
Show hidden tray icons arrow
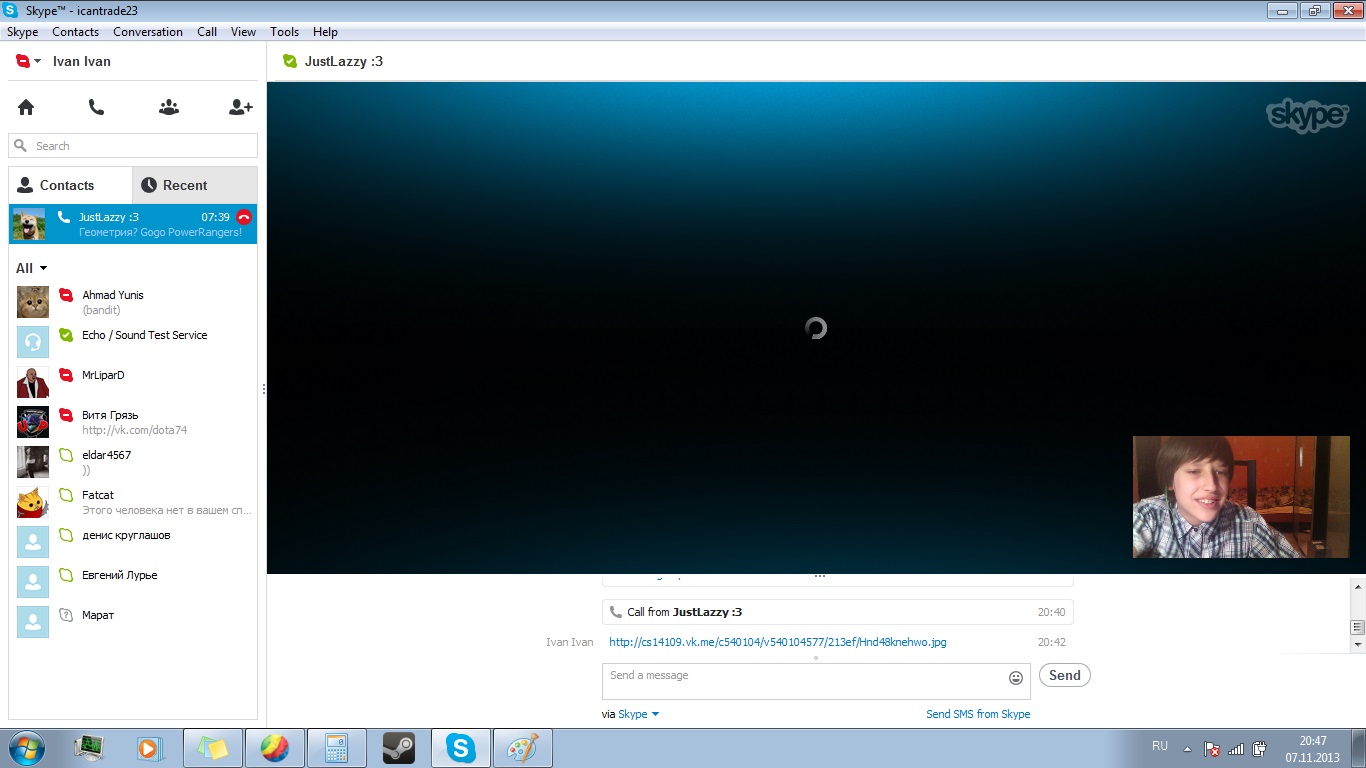[1187, 748]
